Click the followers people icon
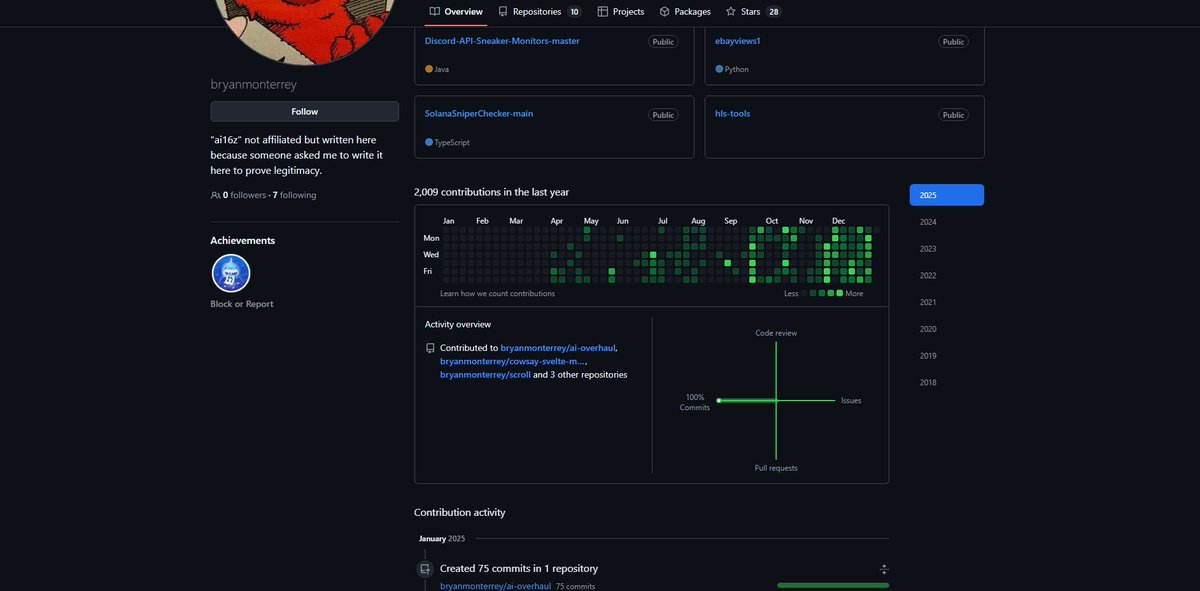The height and width of the screenshot is (591, 1200). (x=216, y=195)
